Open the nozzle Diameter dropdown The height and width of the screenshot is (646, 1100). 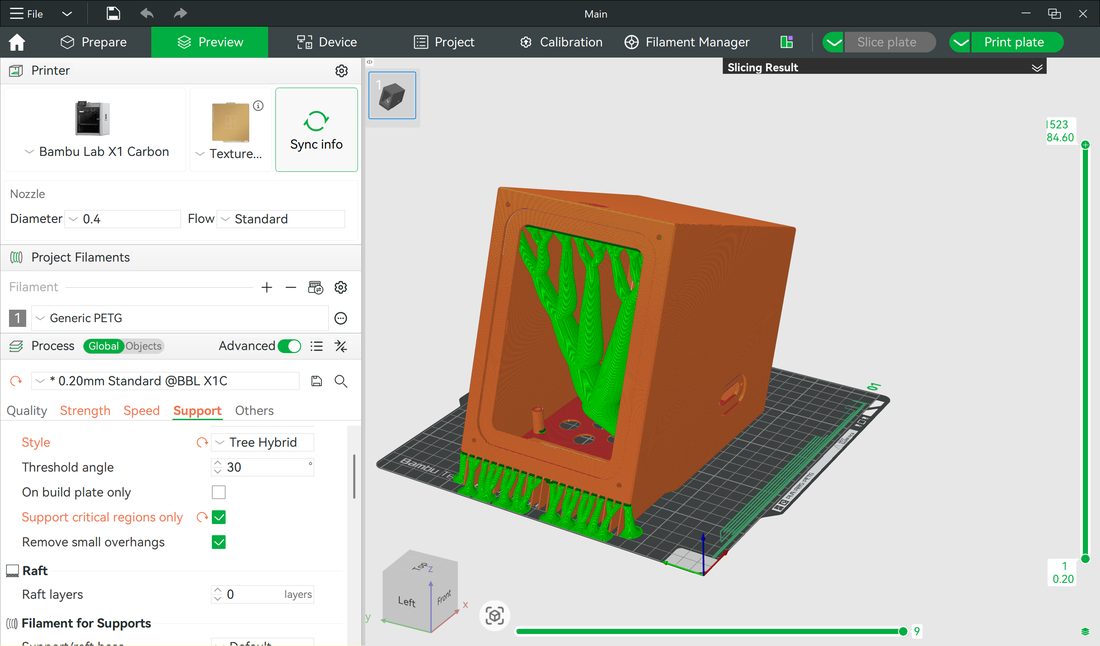pos(123,219)
